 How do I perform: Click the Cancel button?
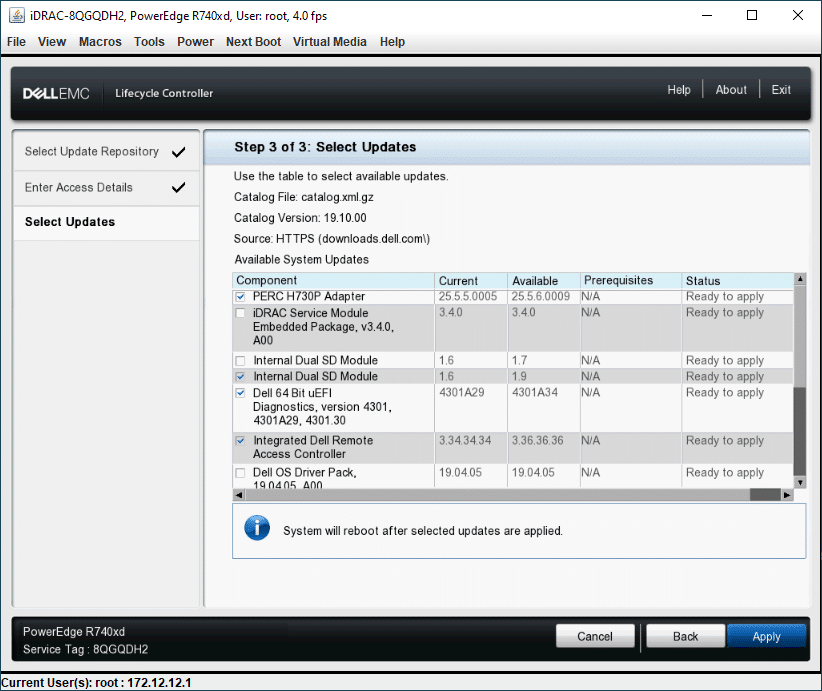coord(595,636)
